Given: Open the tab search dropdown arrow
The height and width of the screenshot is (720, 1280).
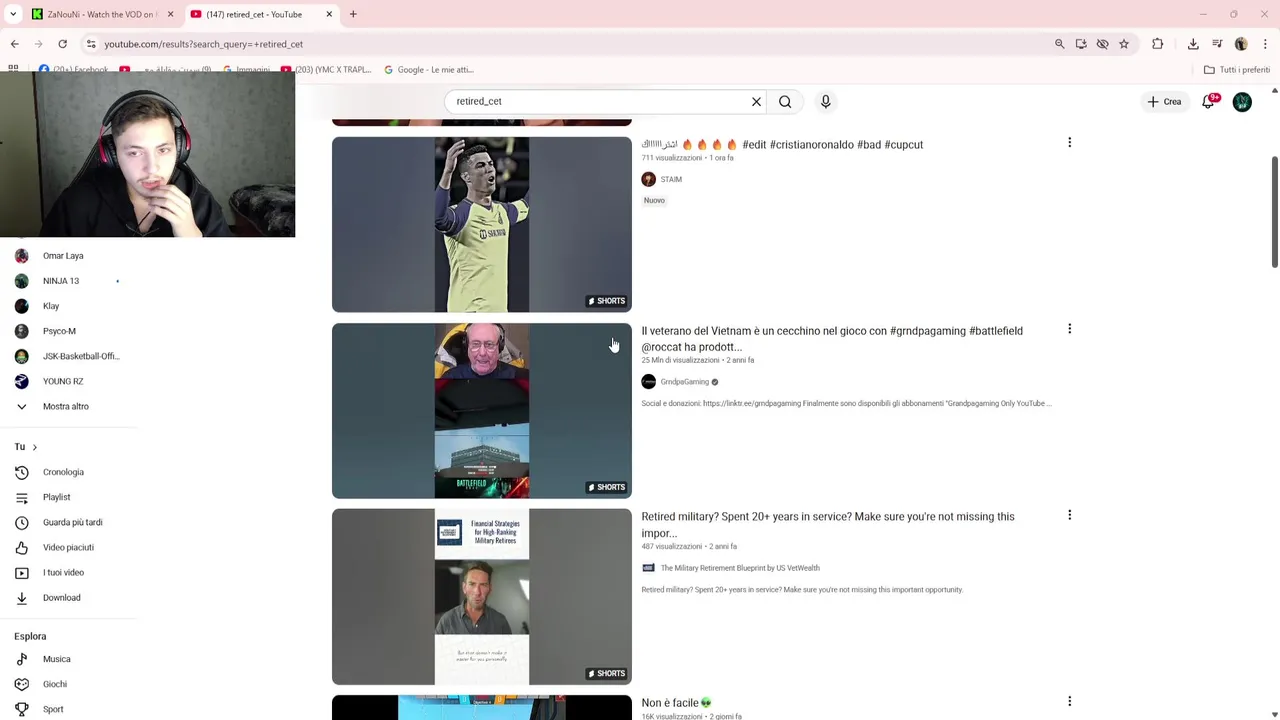Looking at the screenshot, I should pyautogui.click(x=13, y=14).
